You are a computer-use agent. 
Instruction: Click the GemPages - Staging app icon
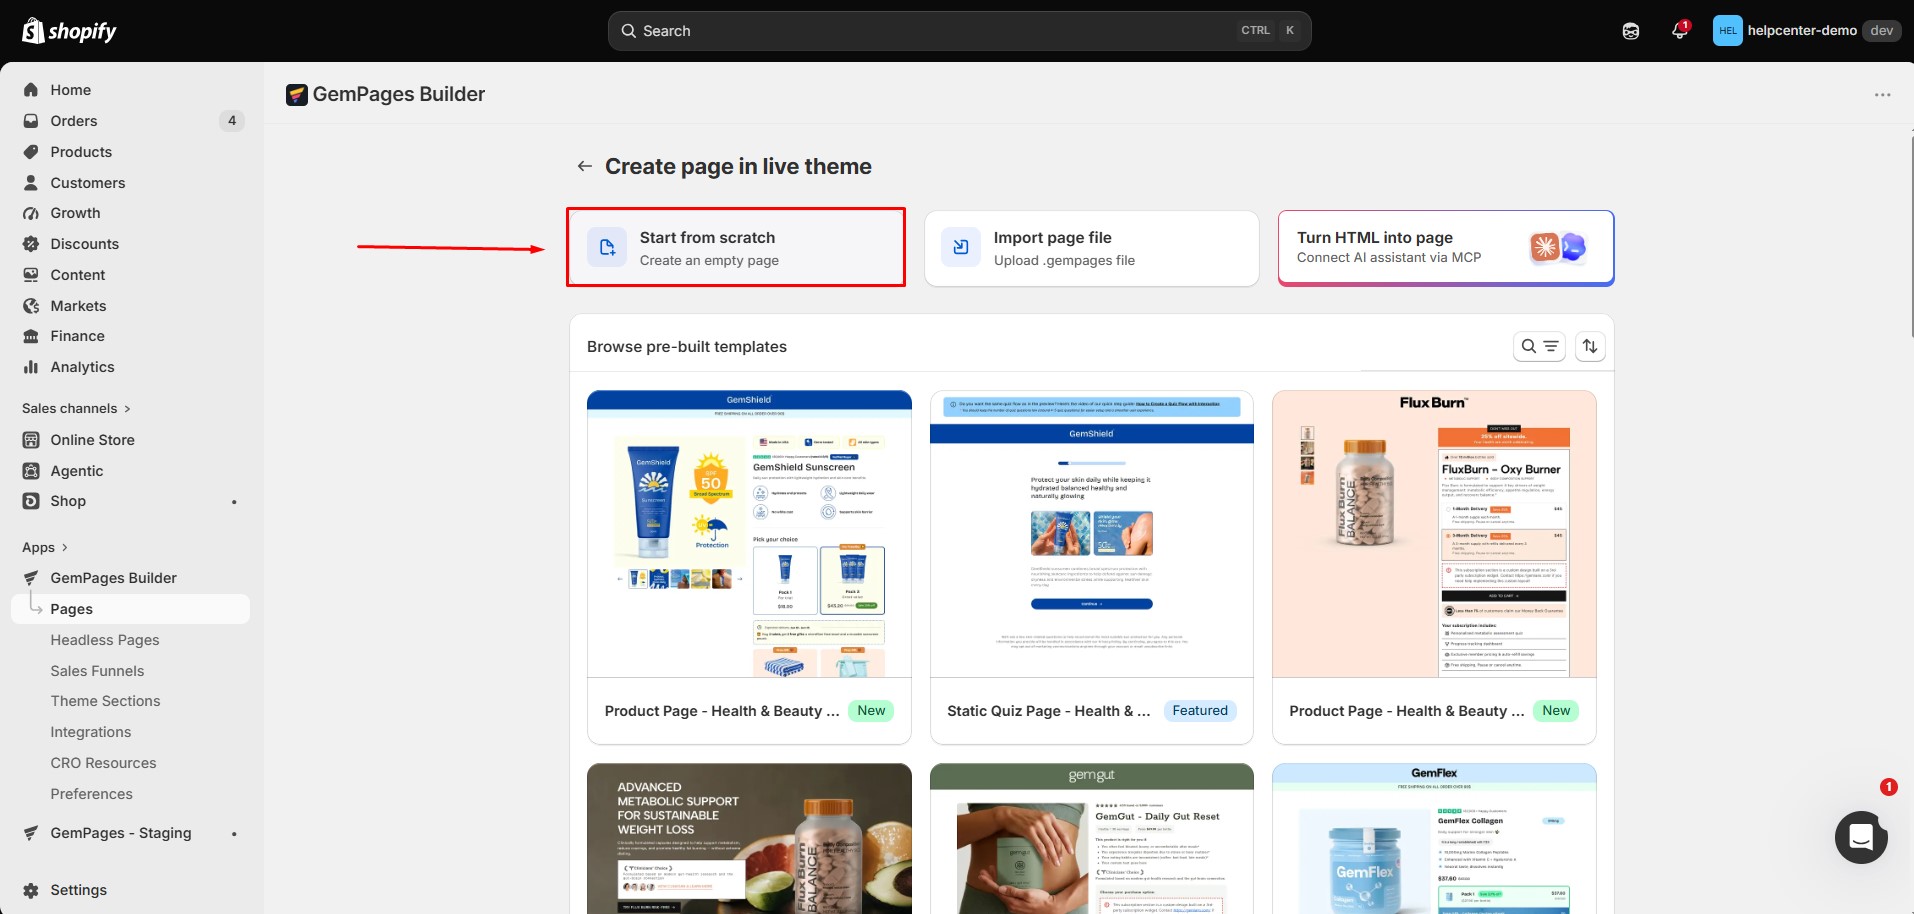pyautogui.click(x=31, y=833)
